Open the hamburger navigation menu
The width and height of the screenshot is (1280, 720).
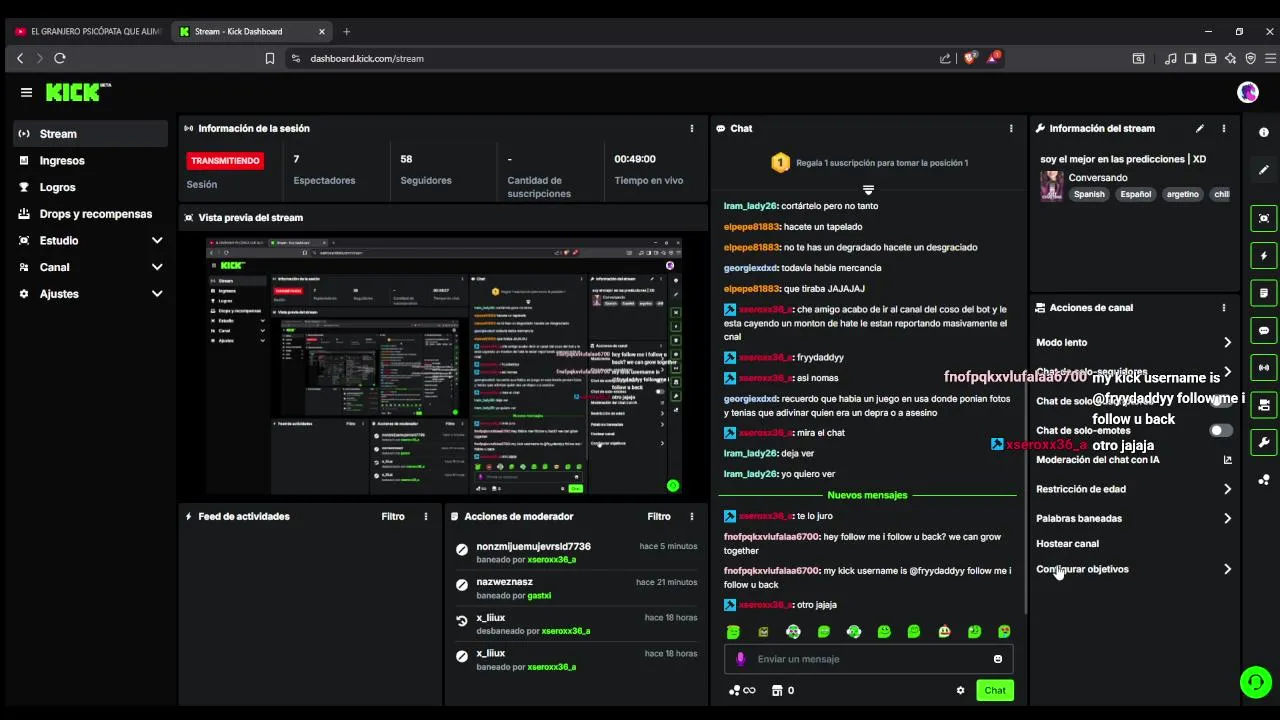26,92
